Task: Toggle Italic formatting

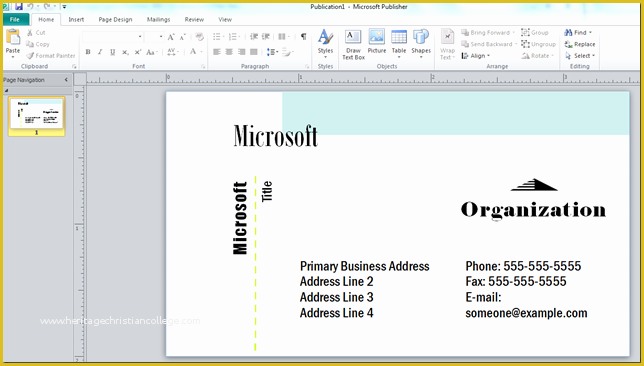Action: [x=100, y=52]
